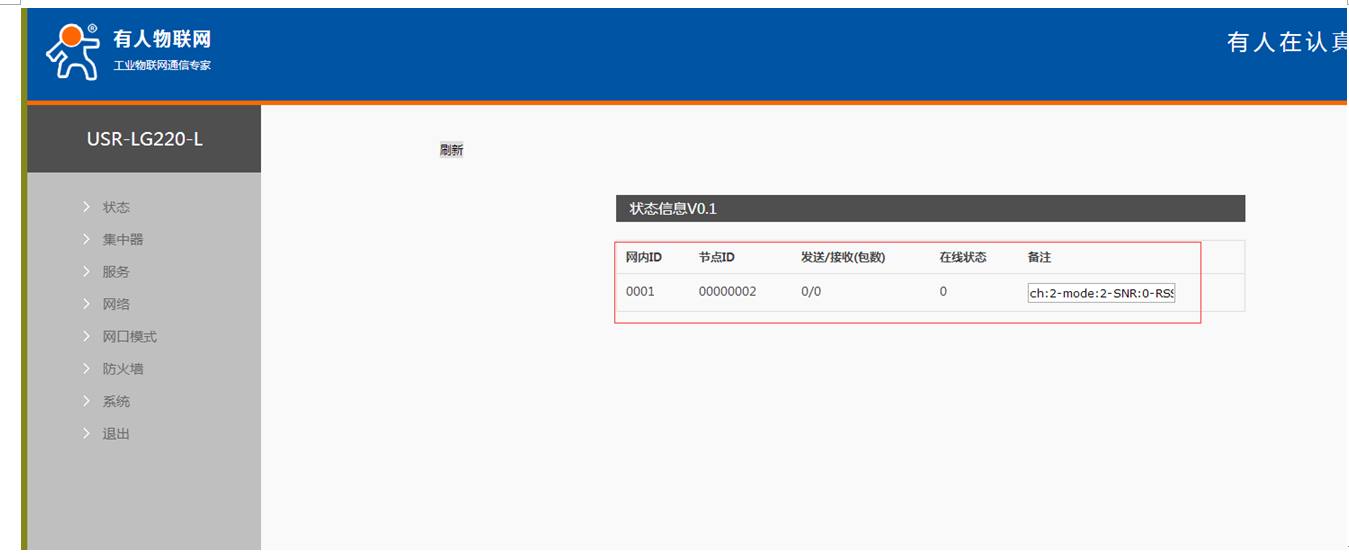
Task: Open the 网口模式 menu item
Action: pos(129,337)
